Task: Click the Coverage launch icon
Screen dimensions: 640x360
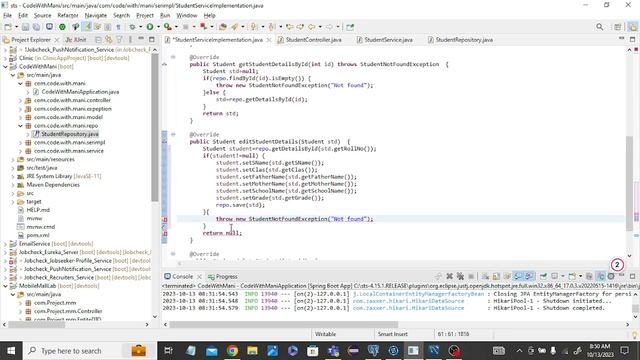Action: coord(167,27)
